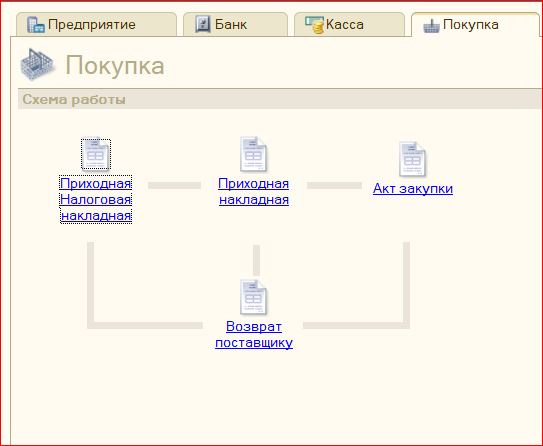This screenshot has width=543, height=446.
Task: Click the document icon above Возврат поставщику
Action: [254, 297]
